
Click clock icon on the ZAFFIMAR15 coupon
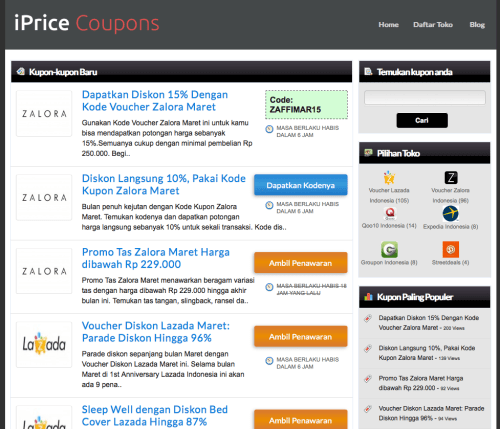pos(269,129)
